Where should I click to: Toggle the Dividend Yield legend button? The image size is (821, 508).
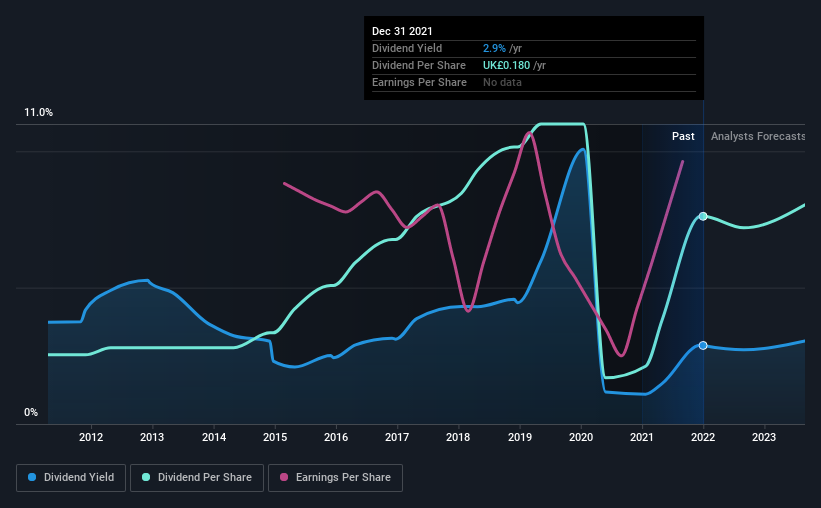pyautogui.click(x=71, y=478)
